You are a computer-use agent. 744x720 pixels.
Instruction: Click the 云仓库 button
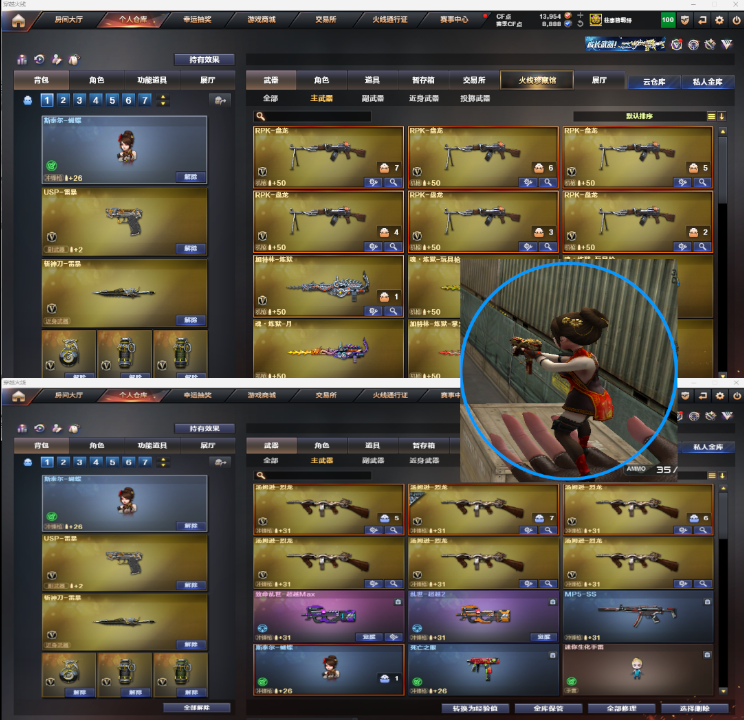point(654,82)
